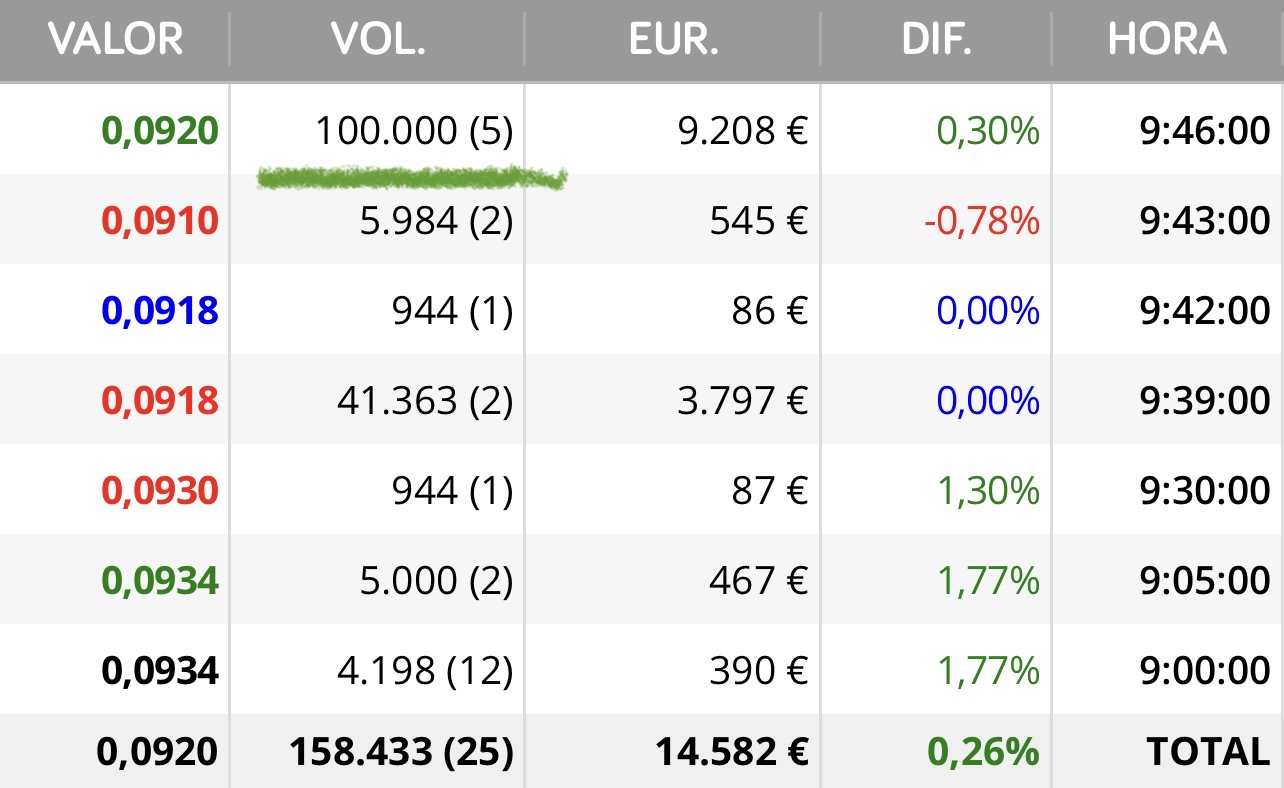
Task: Click the -0,78% difference cell
Action: [x=982, y=221]
